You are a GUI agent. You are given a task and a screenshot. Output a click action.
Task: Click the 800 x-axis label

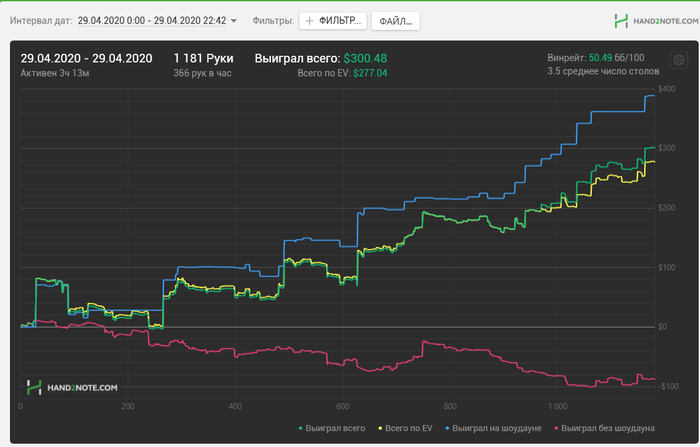point(450,406)
